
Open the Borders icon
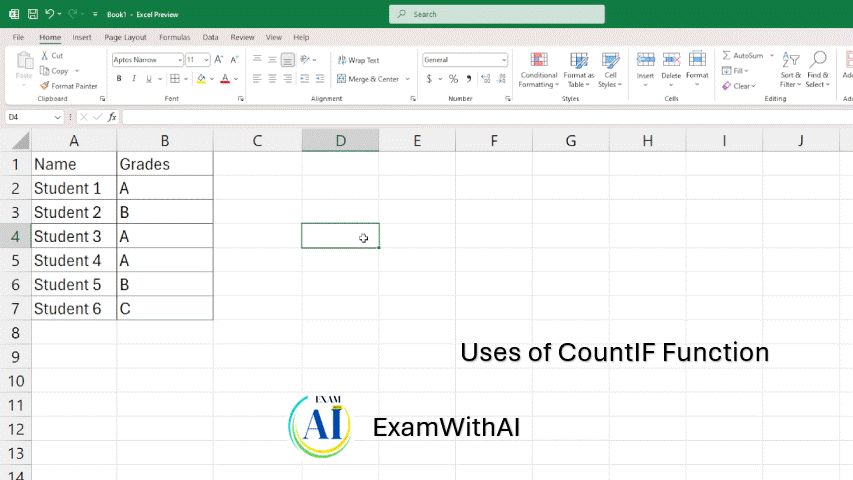pyautogui.click(x=175, y=79)
